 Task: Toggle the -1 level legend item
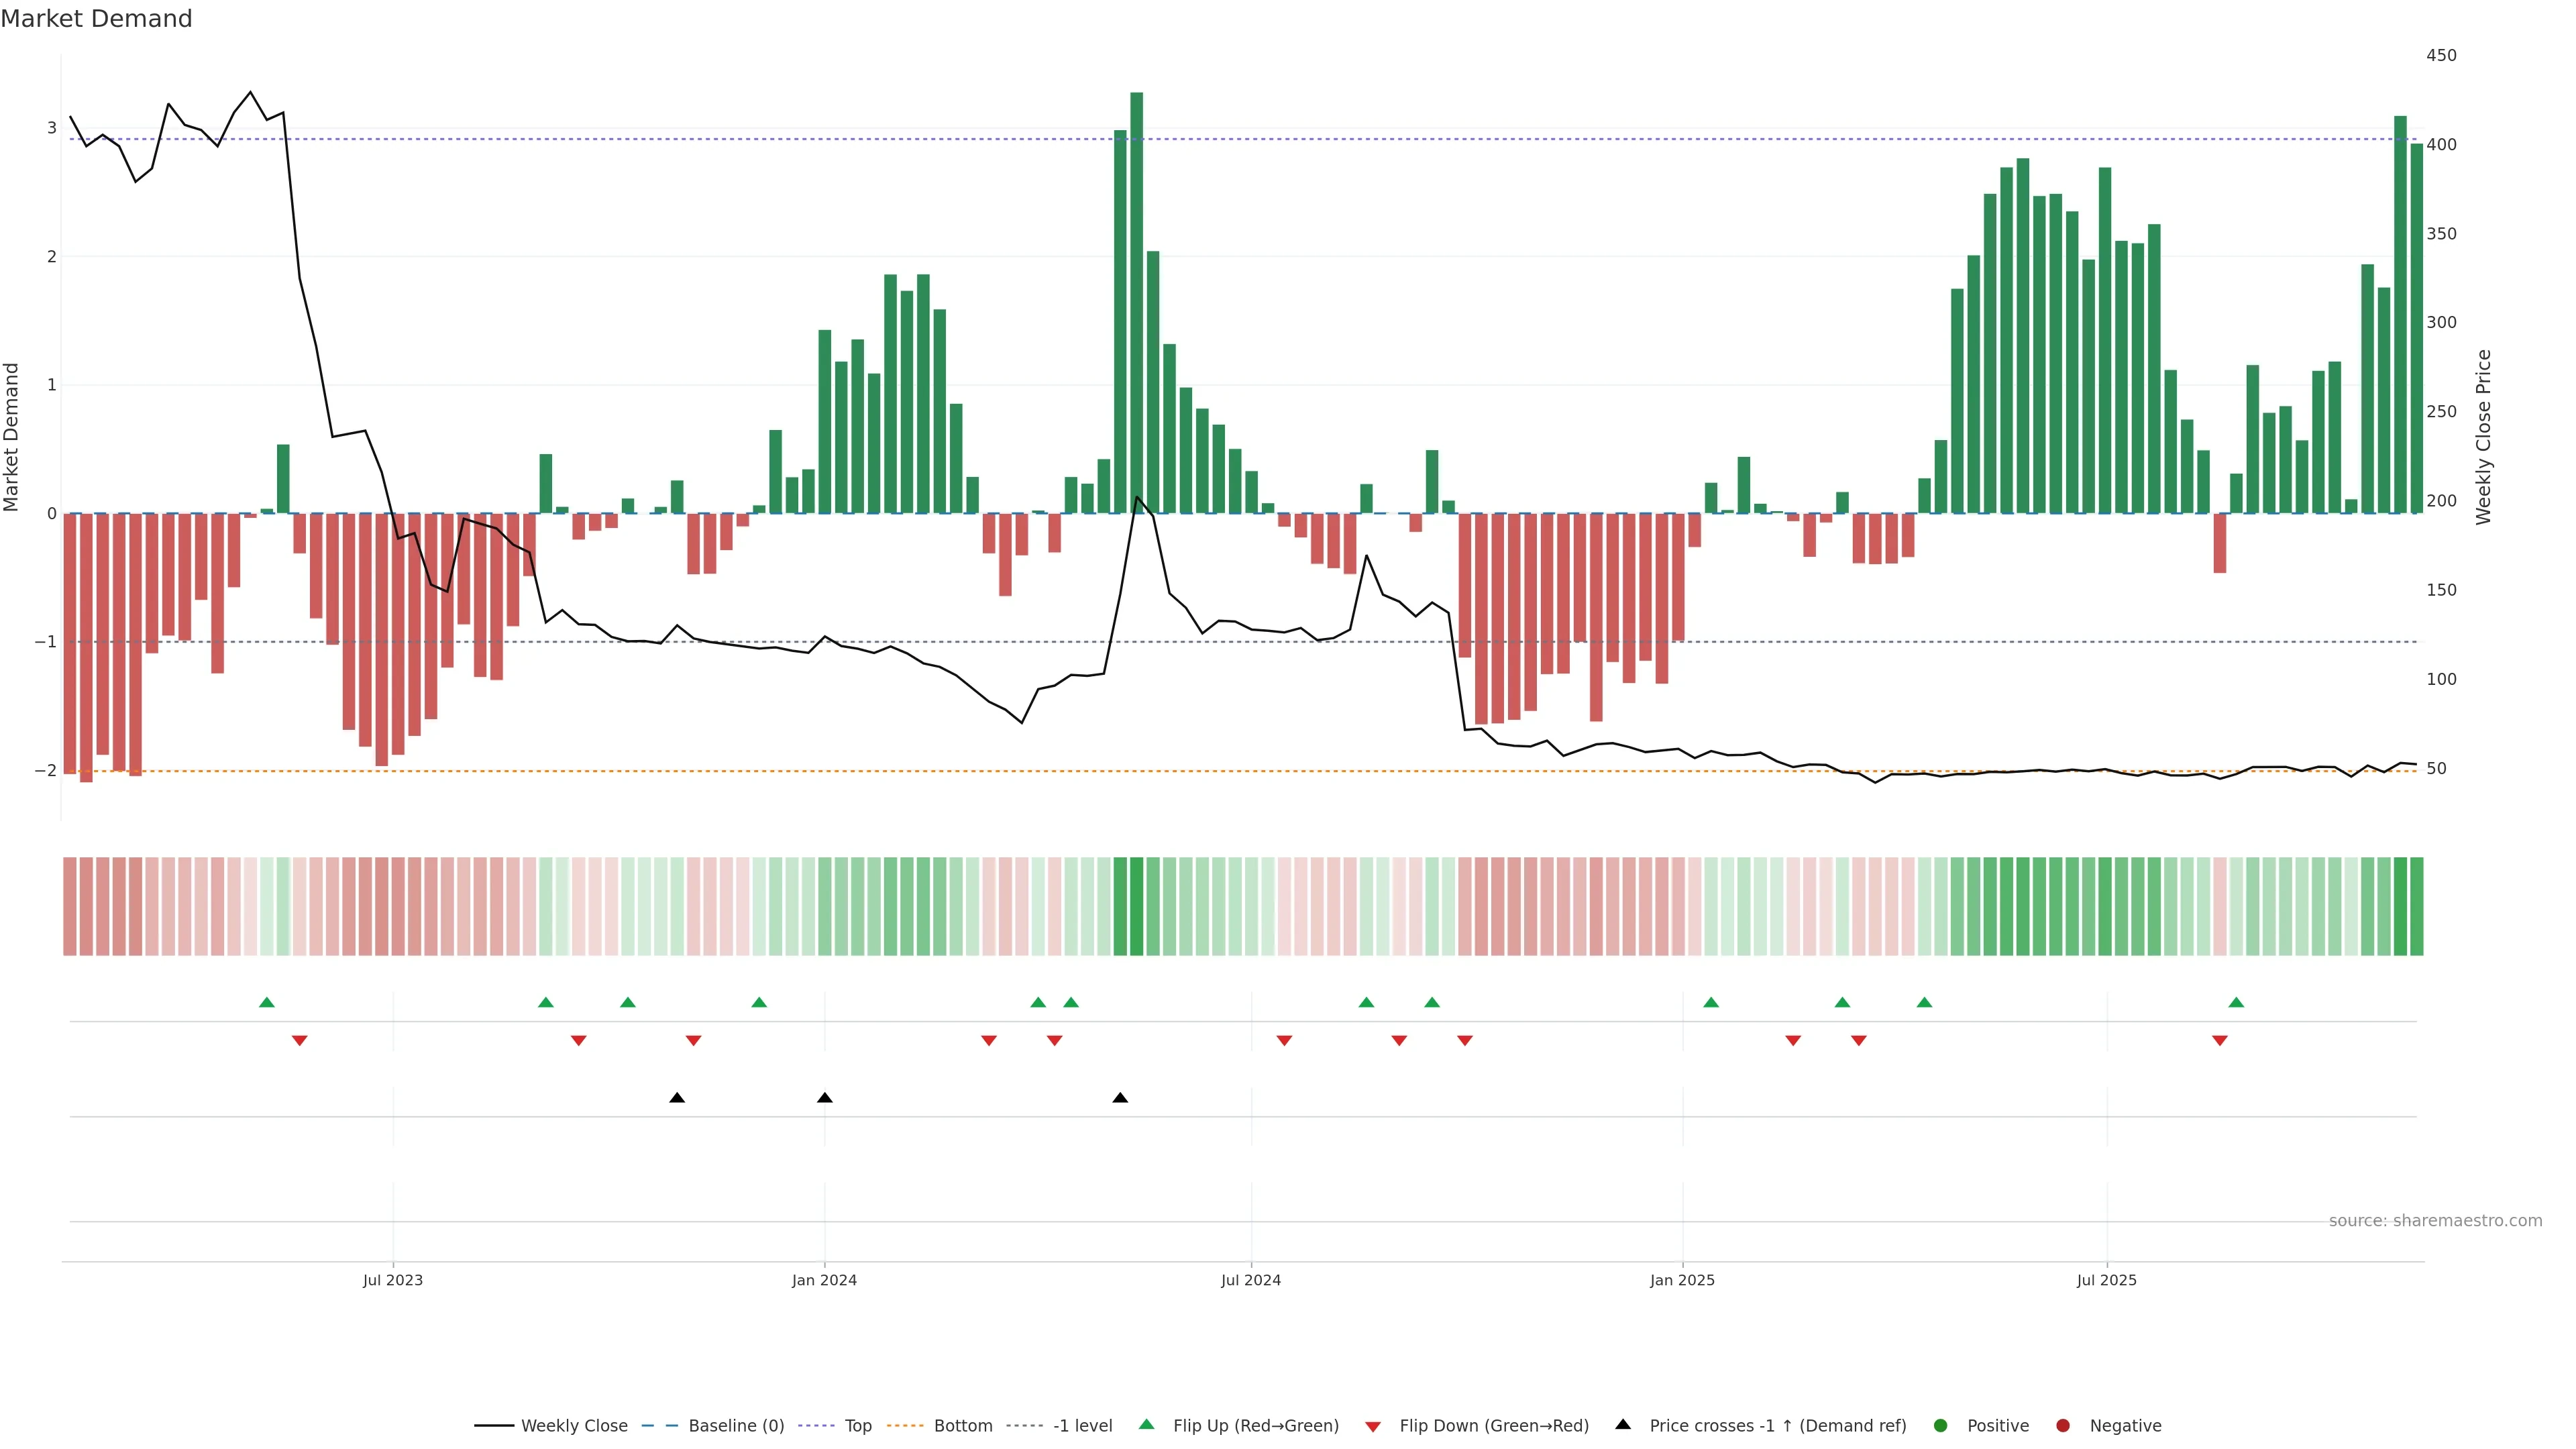pos(1082,1426)
